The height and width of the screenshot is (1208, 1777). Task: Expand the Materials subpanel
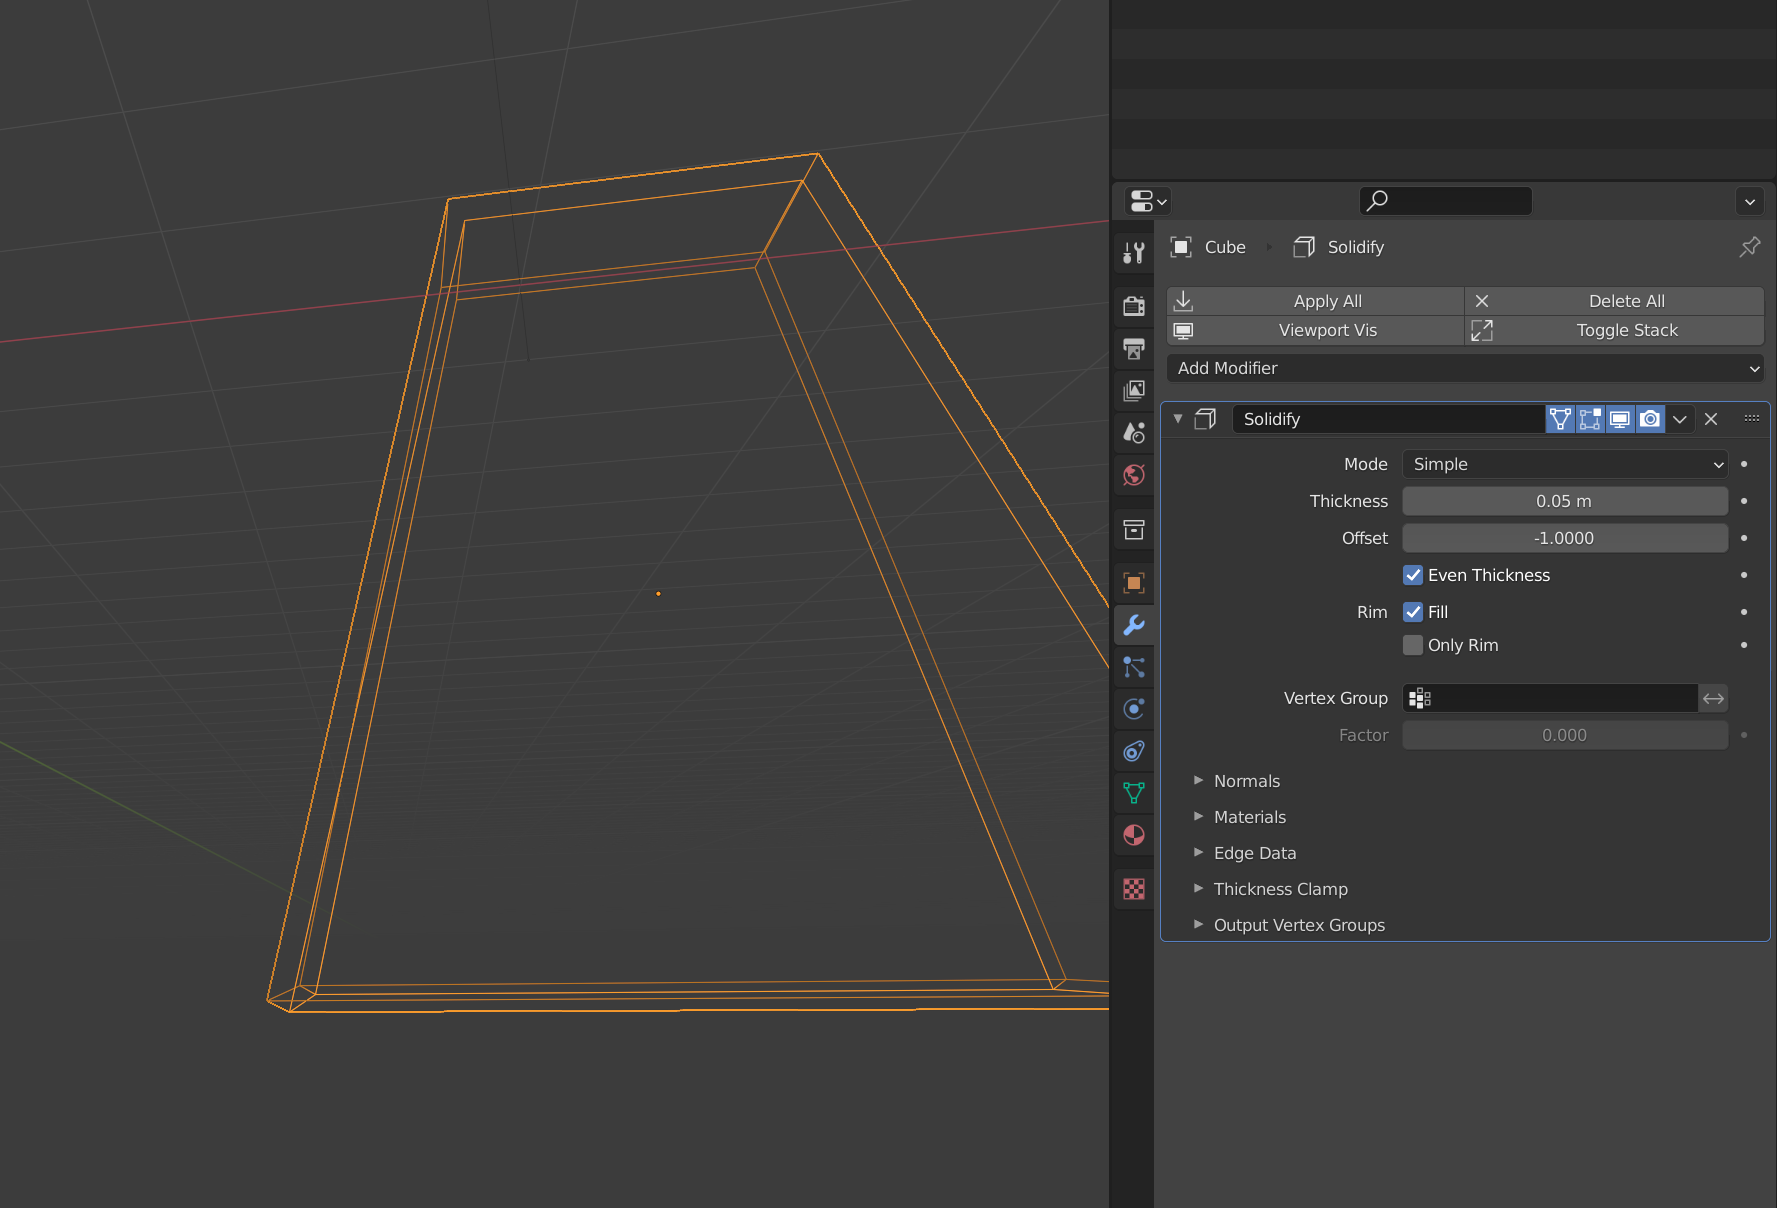coord(1249,817)
